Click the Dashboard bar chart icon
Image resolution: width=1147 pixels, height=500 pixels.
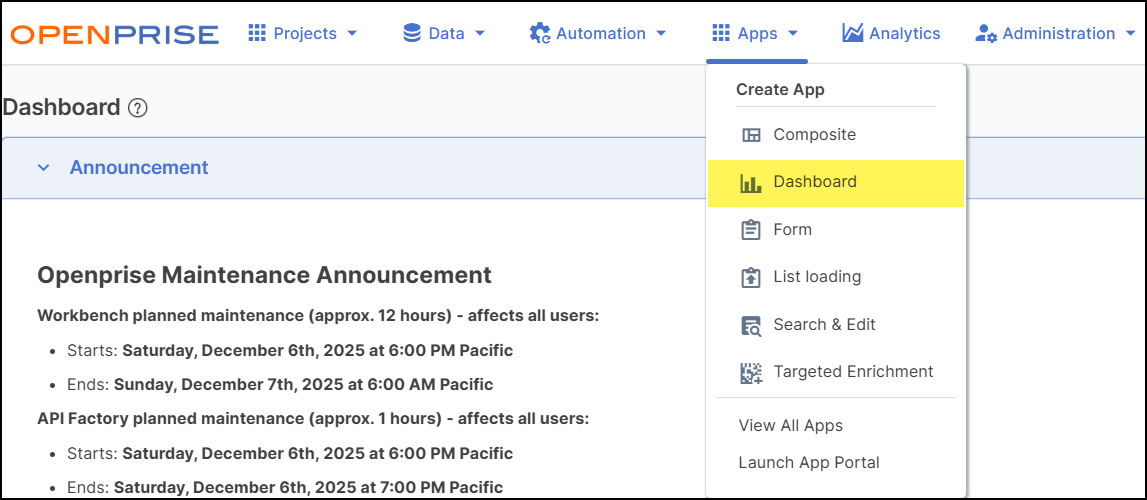click(751, 183)
